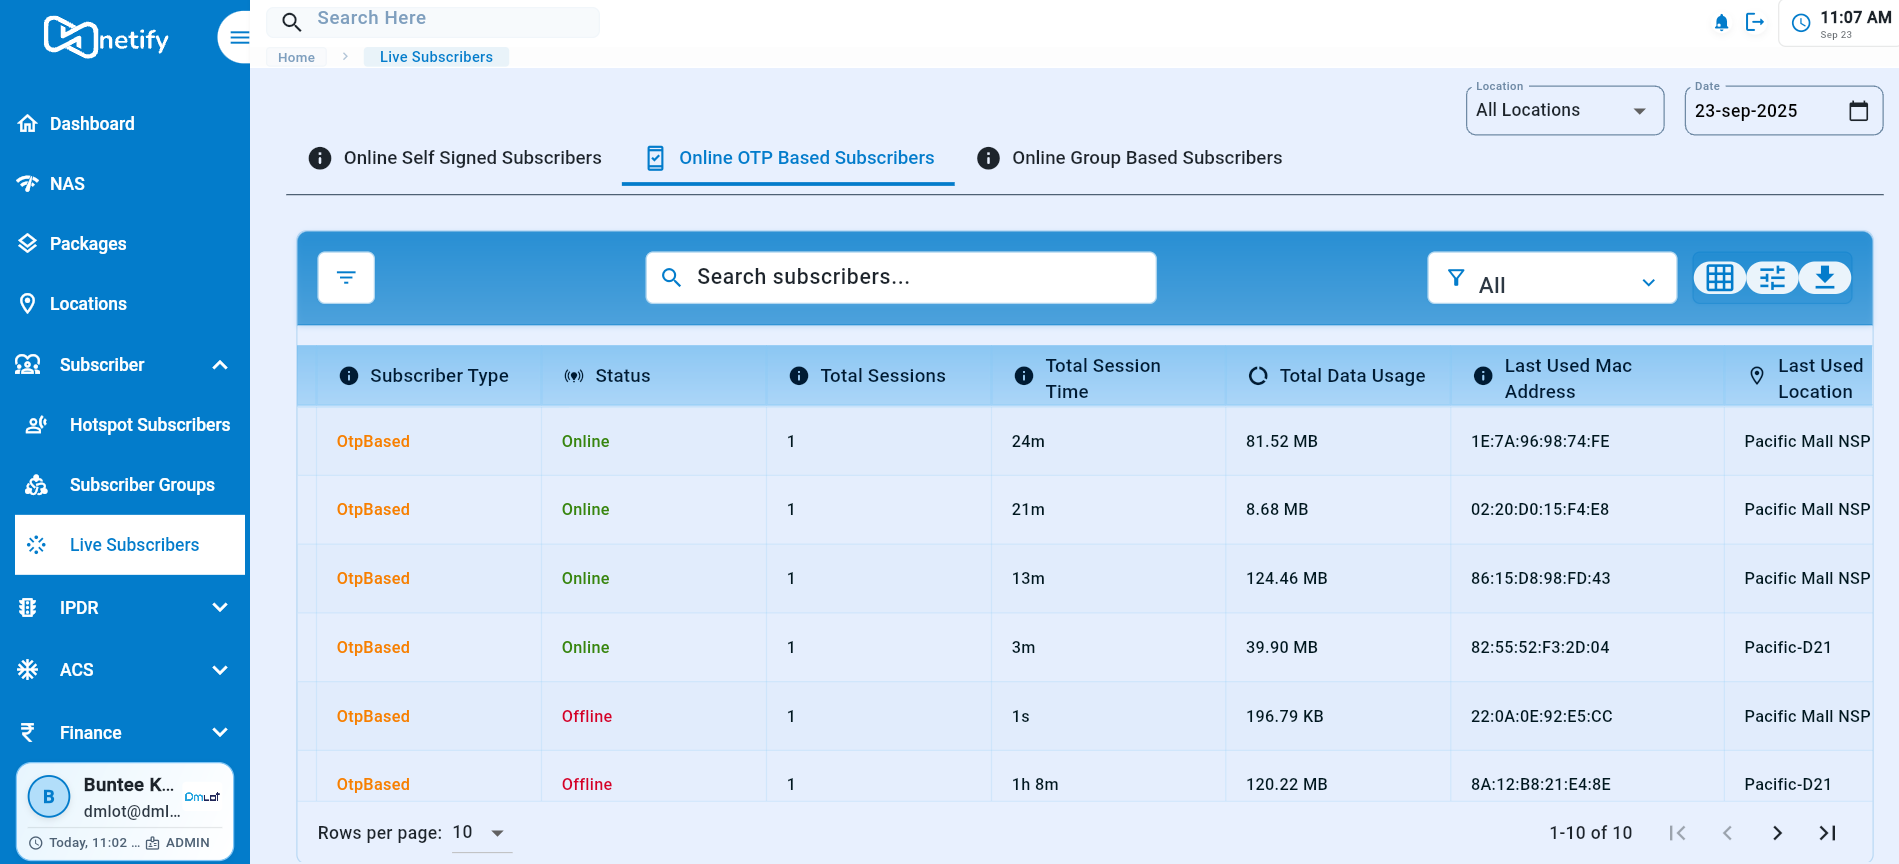Open Hotspot Subscribers in sidebar

point(149,425)
